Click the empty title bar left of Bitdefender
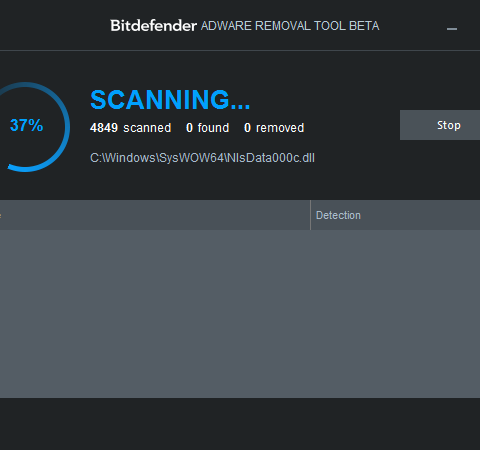The width and height of the screenshot is (480, 450). (53, 26)
